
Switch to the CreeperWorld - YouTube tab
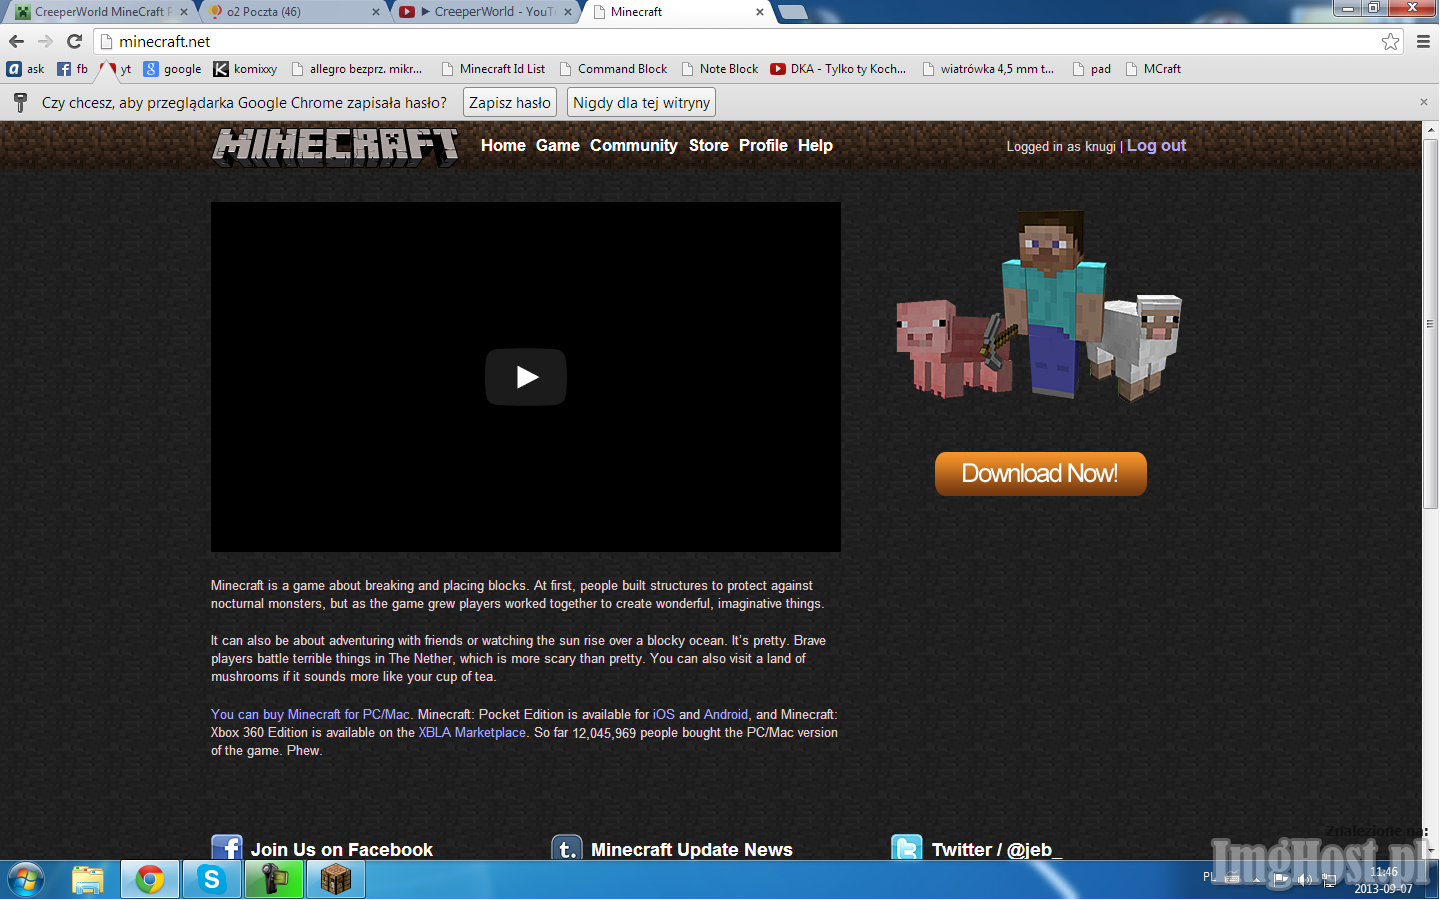pos(485,12)
